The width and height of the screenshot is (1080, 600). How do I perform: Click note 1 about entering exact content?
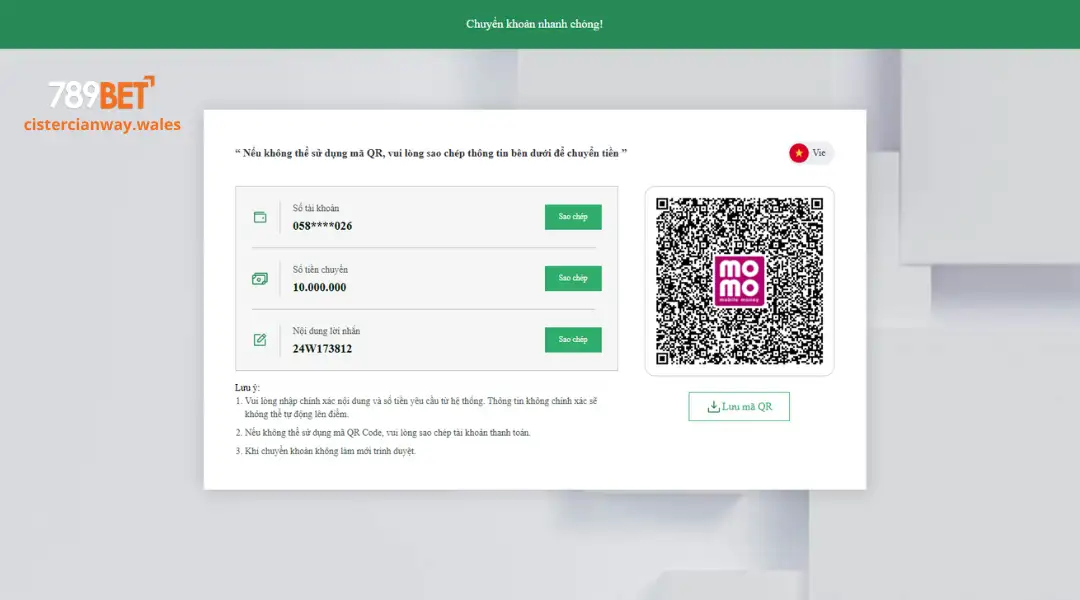(x=416, y=407)
